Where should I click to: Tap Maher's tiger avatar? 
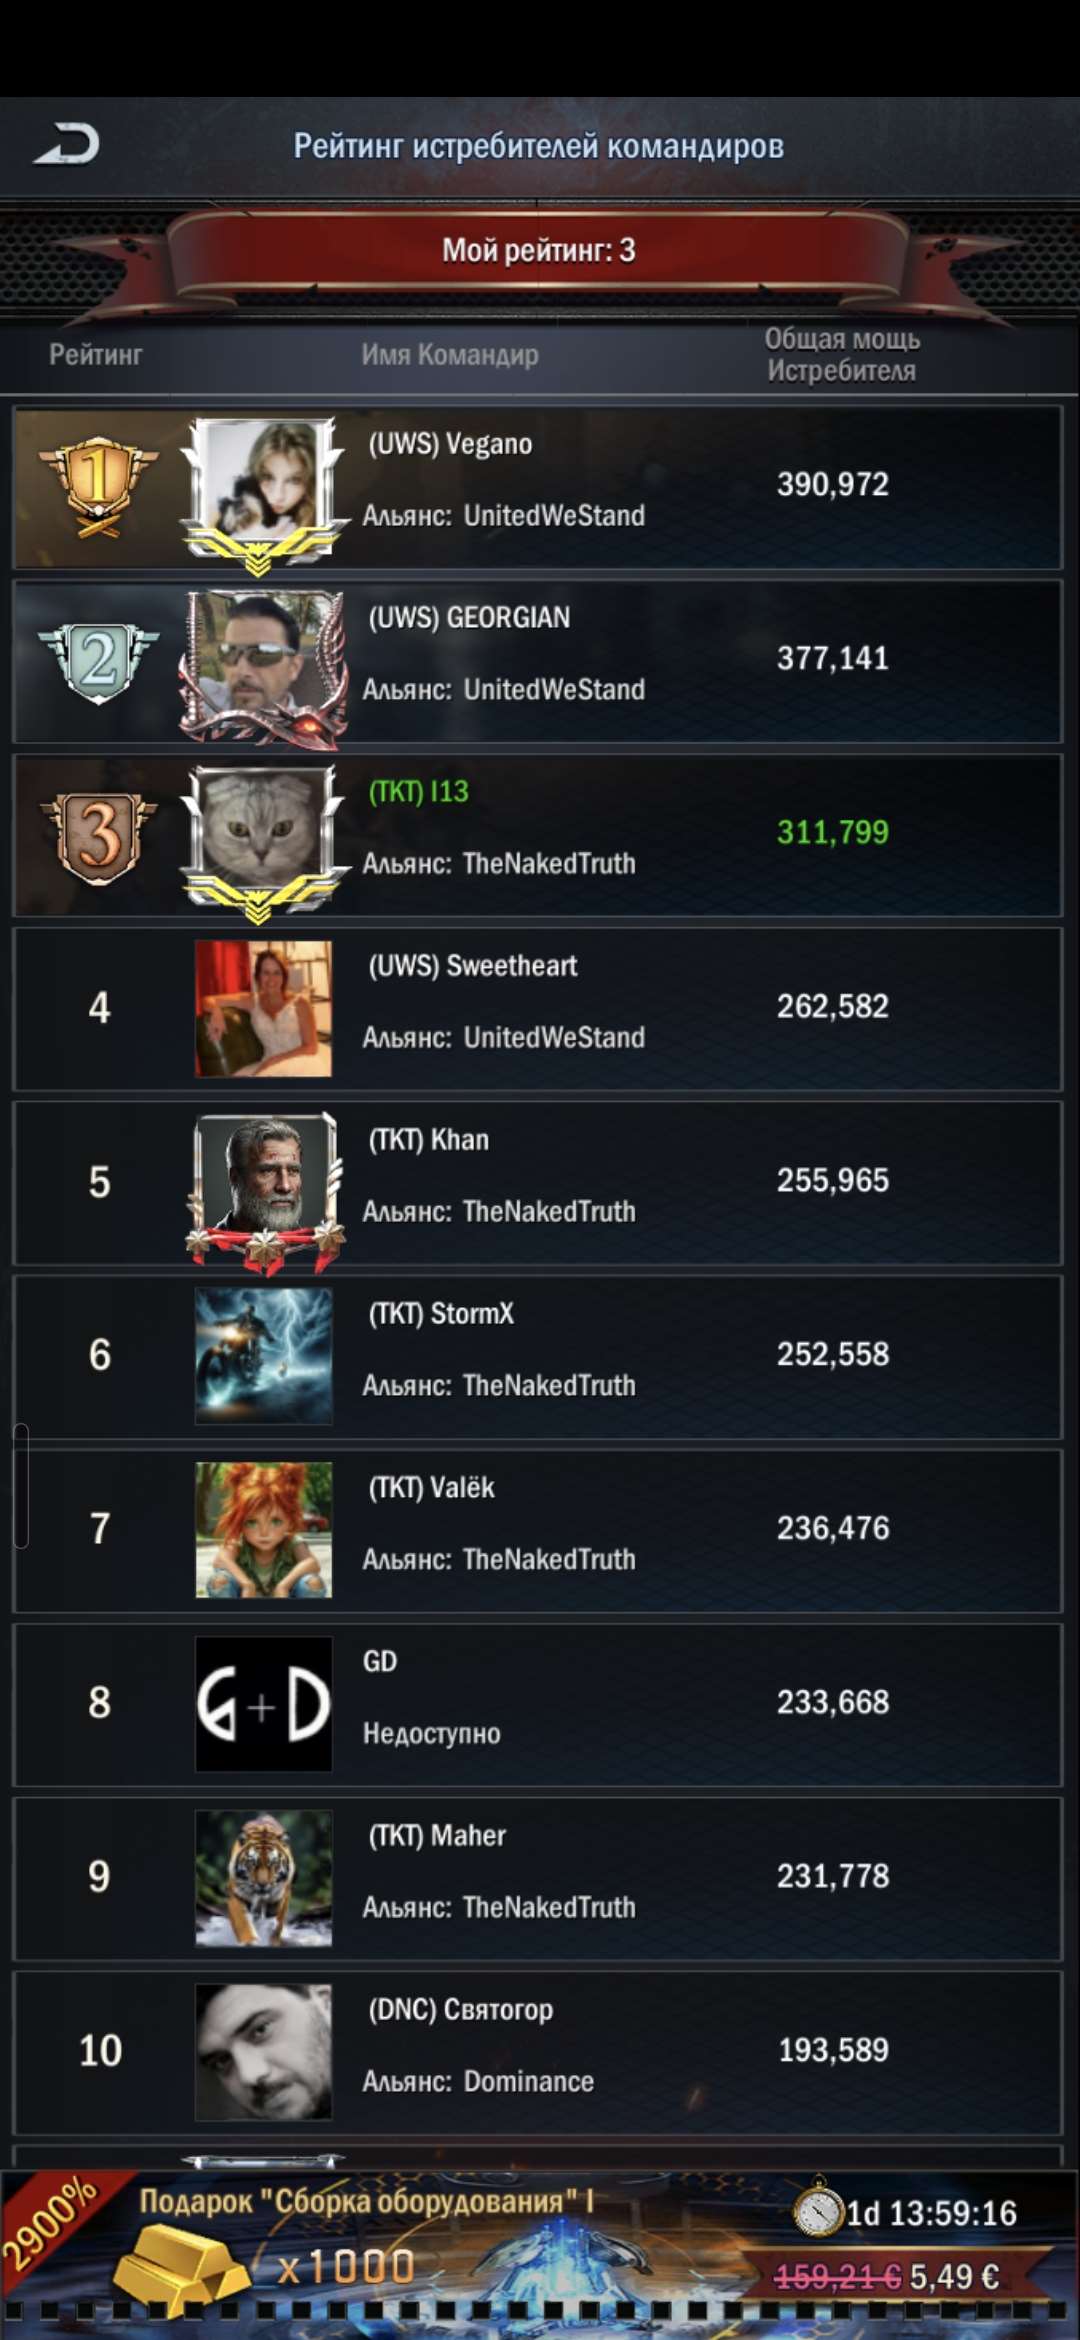[x=263, y=1878]
